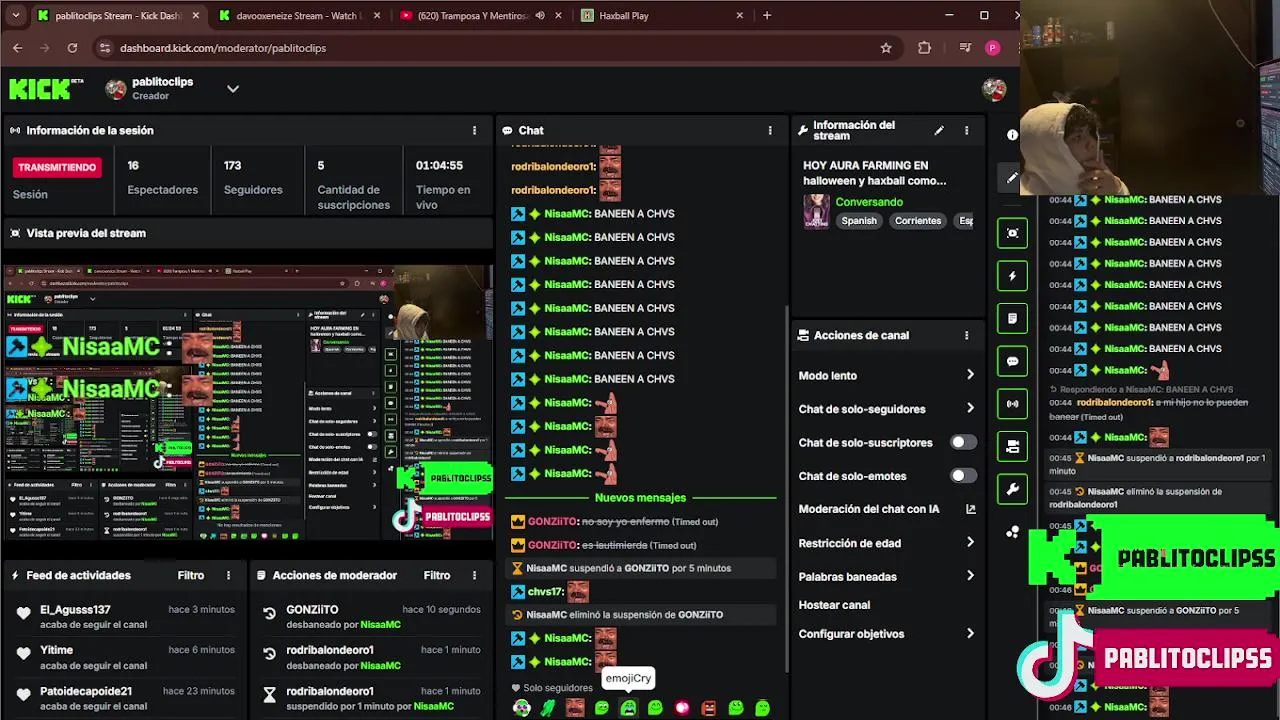
Task: Click the Spanish tag chip
Action: coord(859,221)
